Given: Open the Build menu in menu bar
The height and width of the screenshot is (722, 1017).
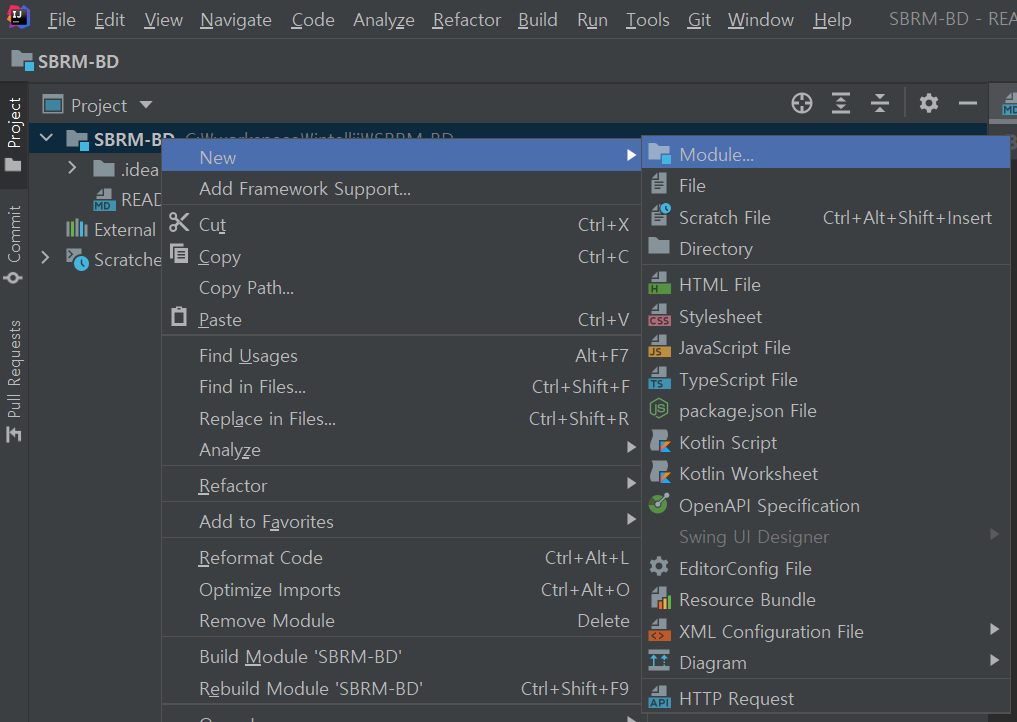Looking at the screenshot, I should (538, 20).
